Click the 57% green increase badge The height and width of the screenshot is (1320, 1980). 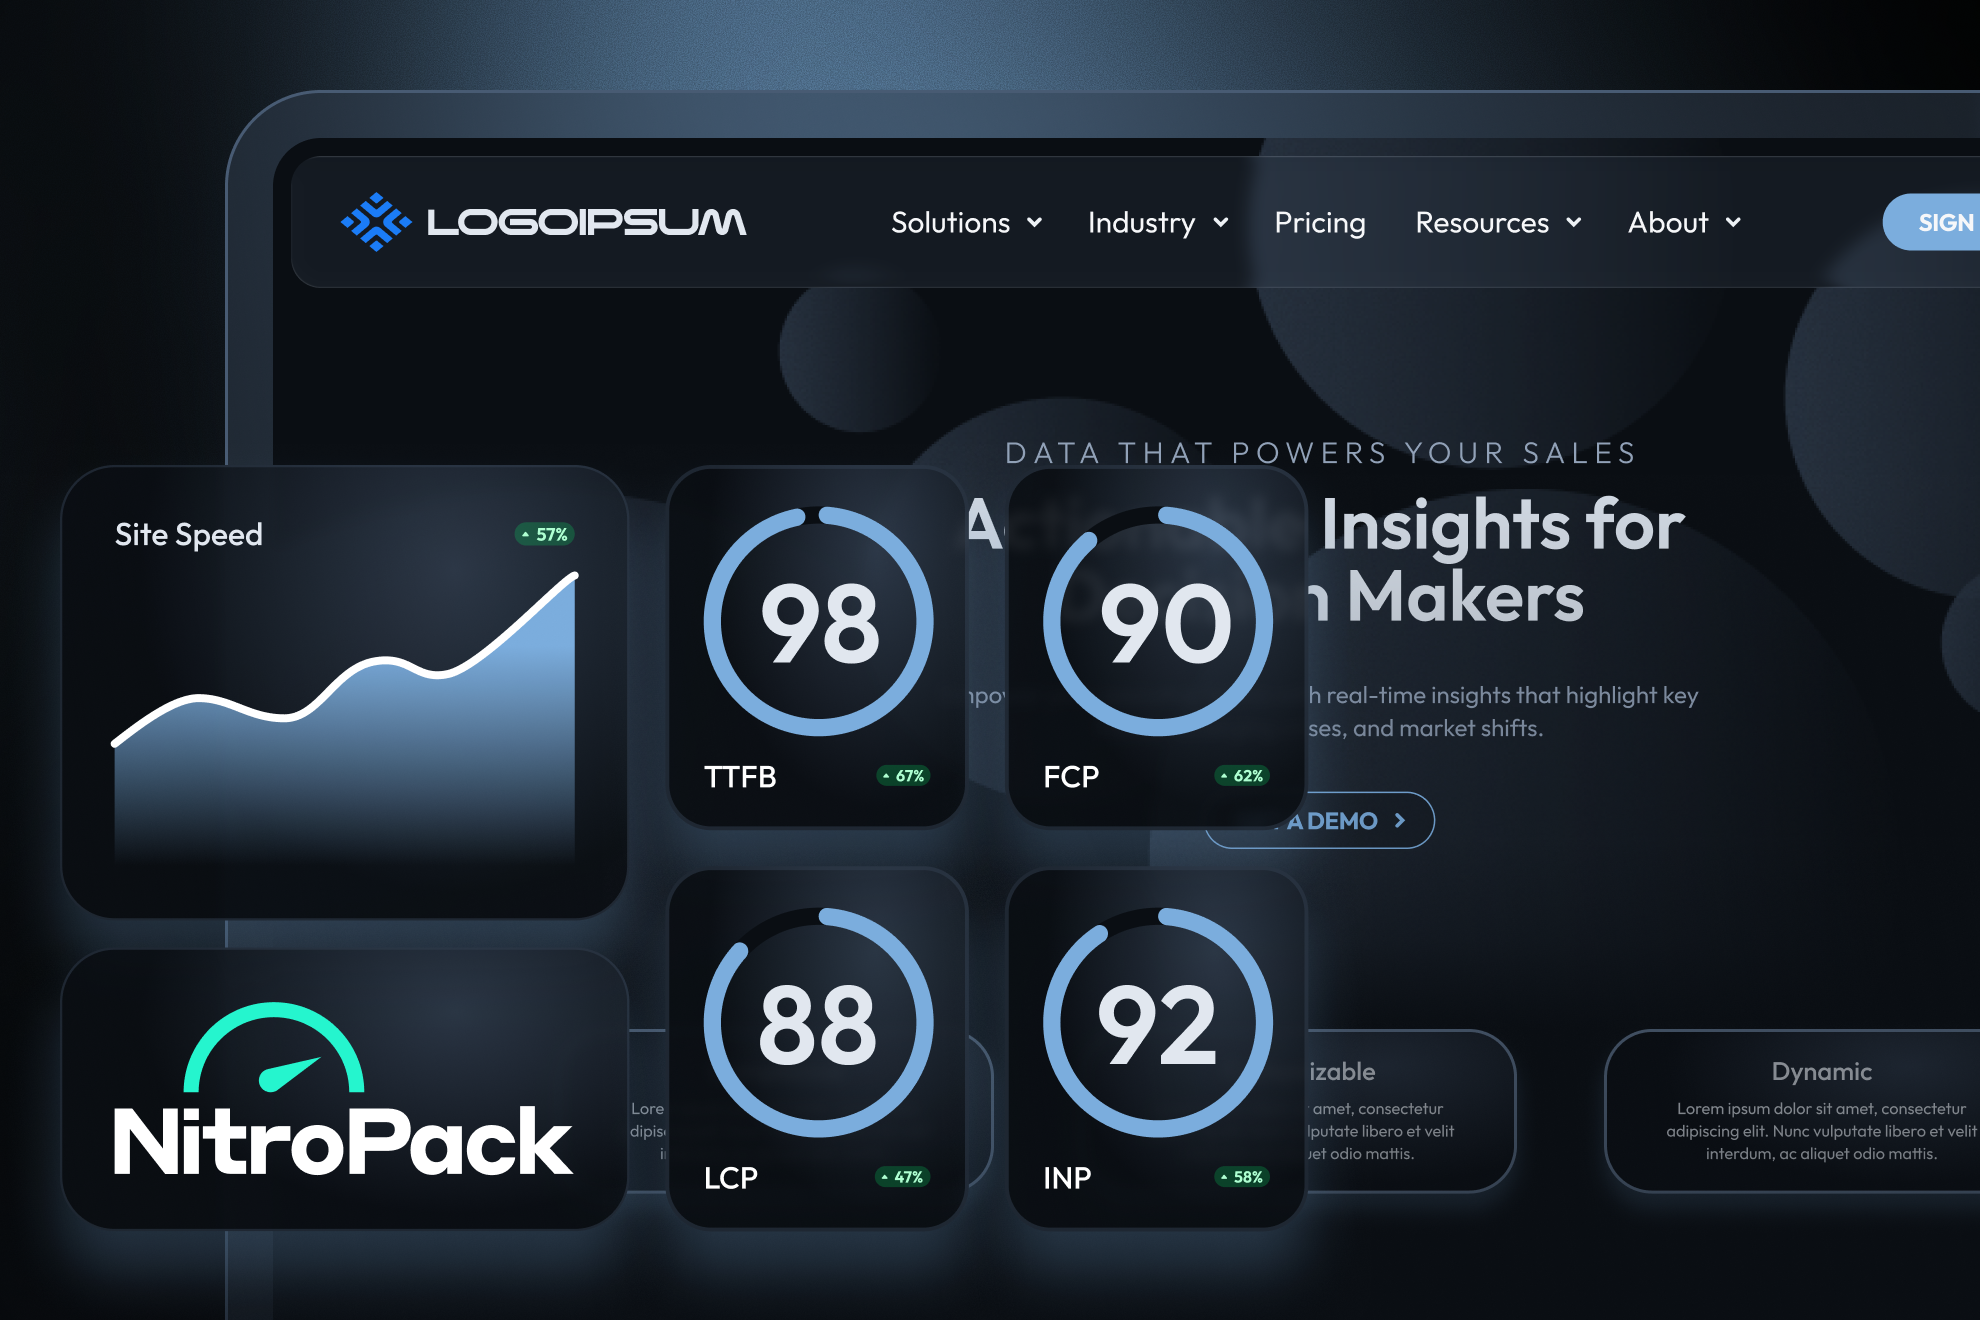[x=545, y=534]
